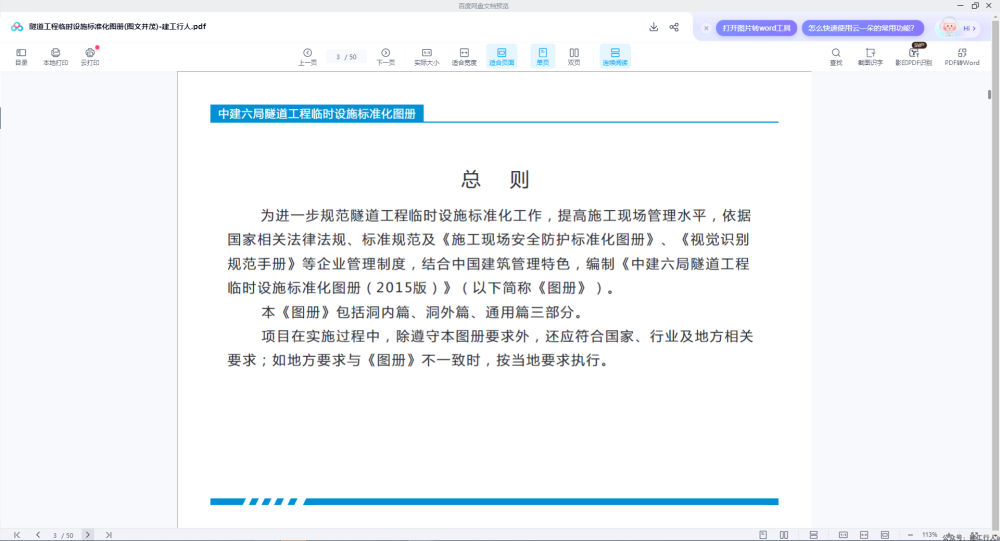
Task: Open the 目录 table of contents panel
Action: click(x=21, y=56)
